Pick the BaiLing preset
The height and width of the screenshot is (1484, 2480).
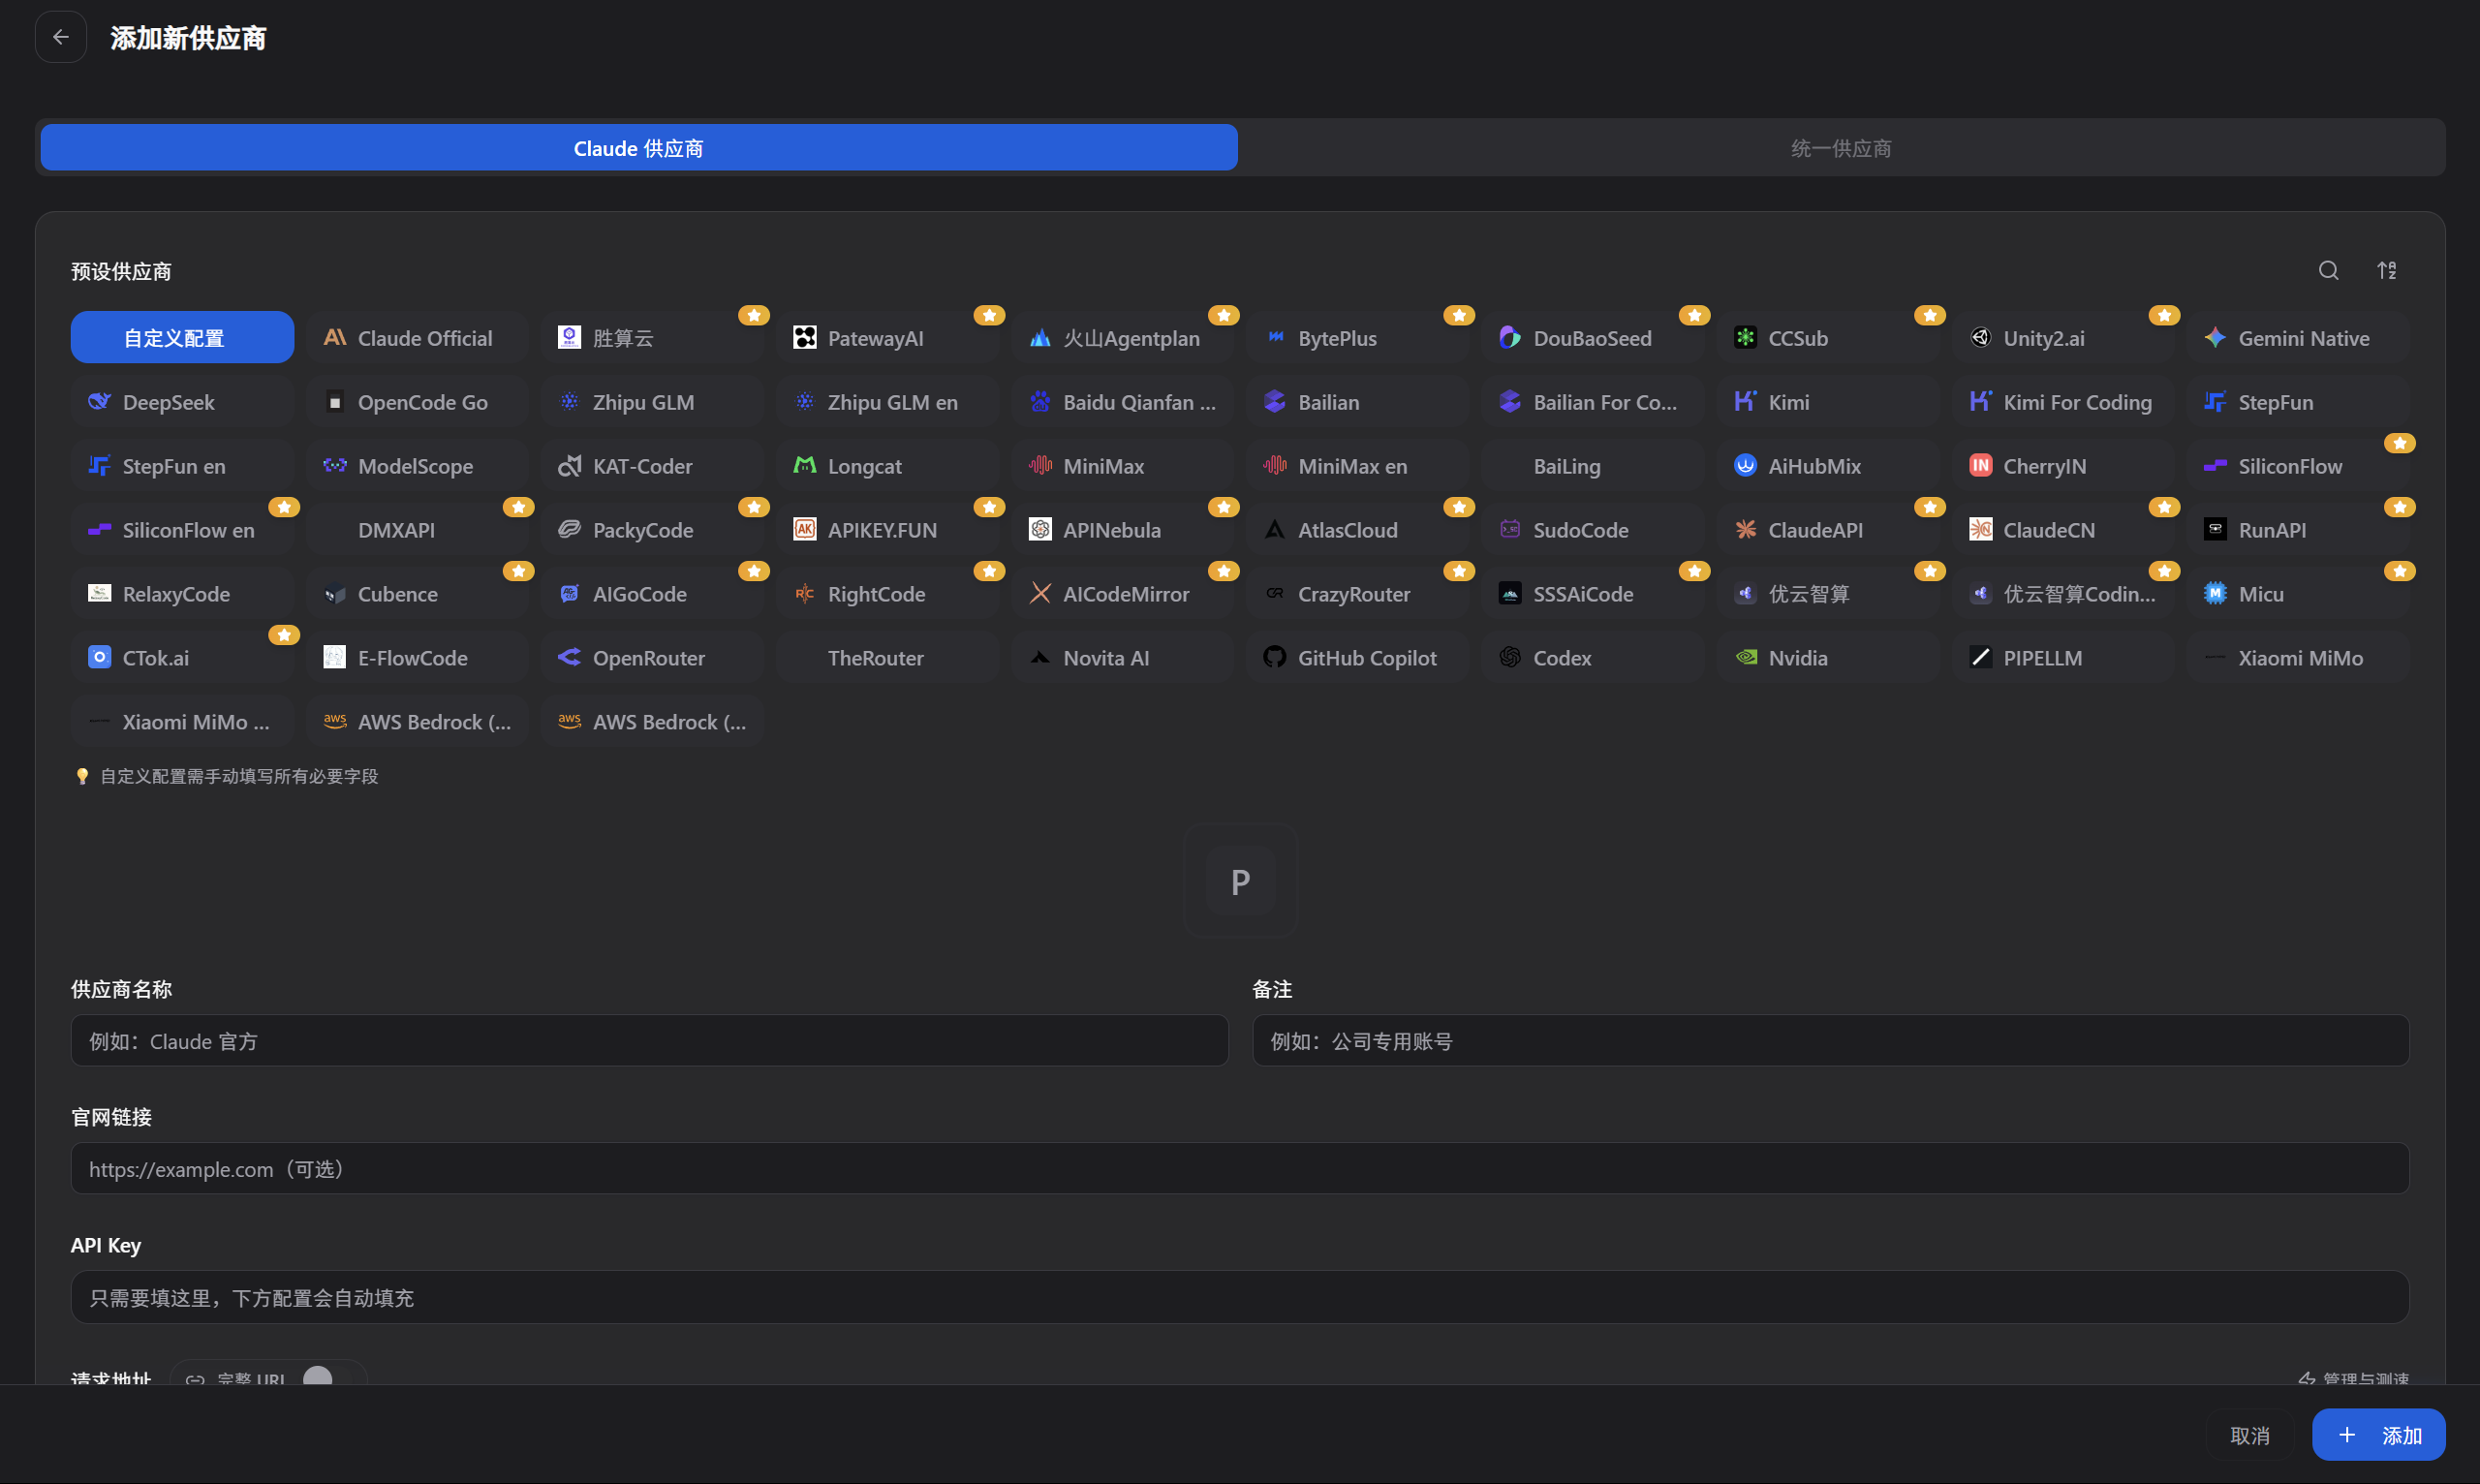pos(1593,466)
